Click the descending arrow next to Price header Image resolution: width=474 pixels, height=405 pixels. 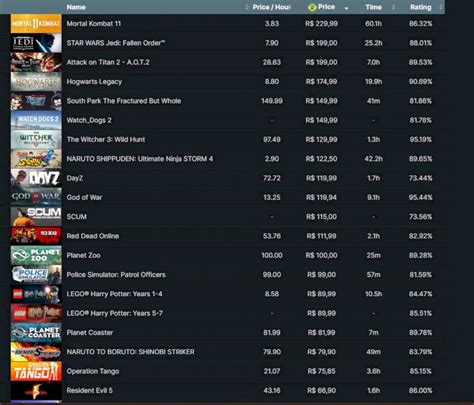(346, 8)
